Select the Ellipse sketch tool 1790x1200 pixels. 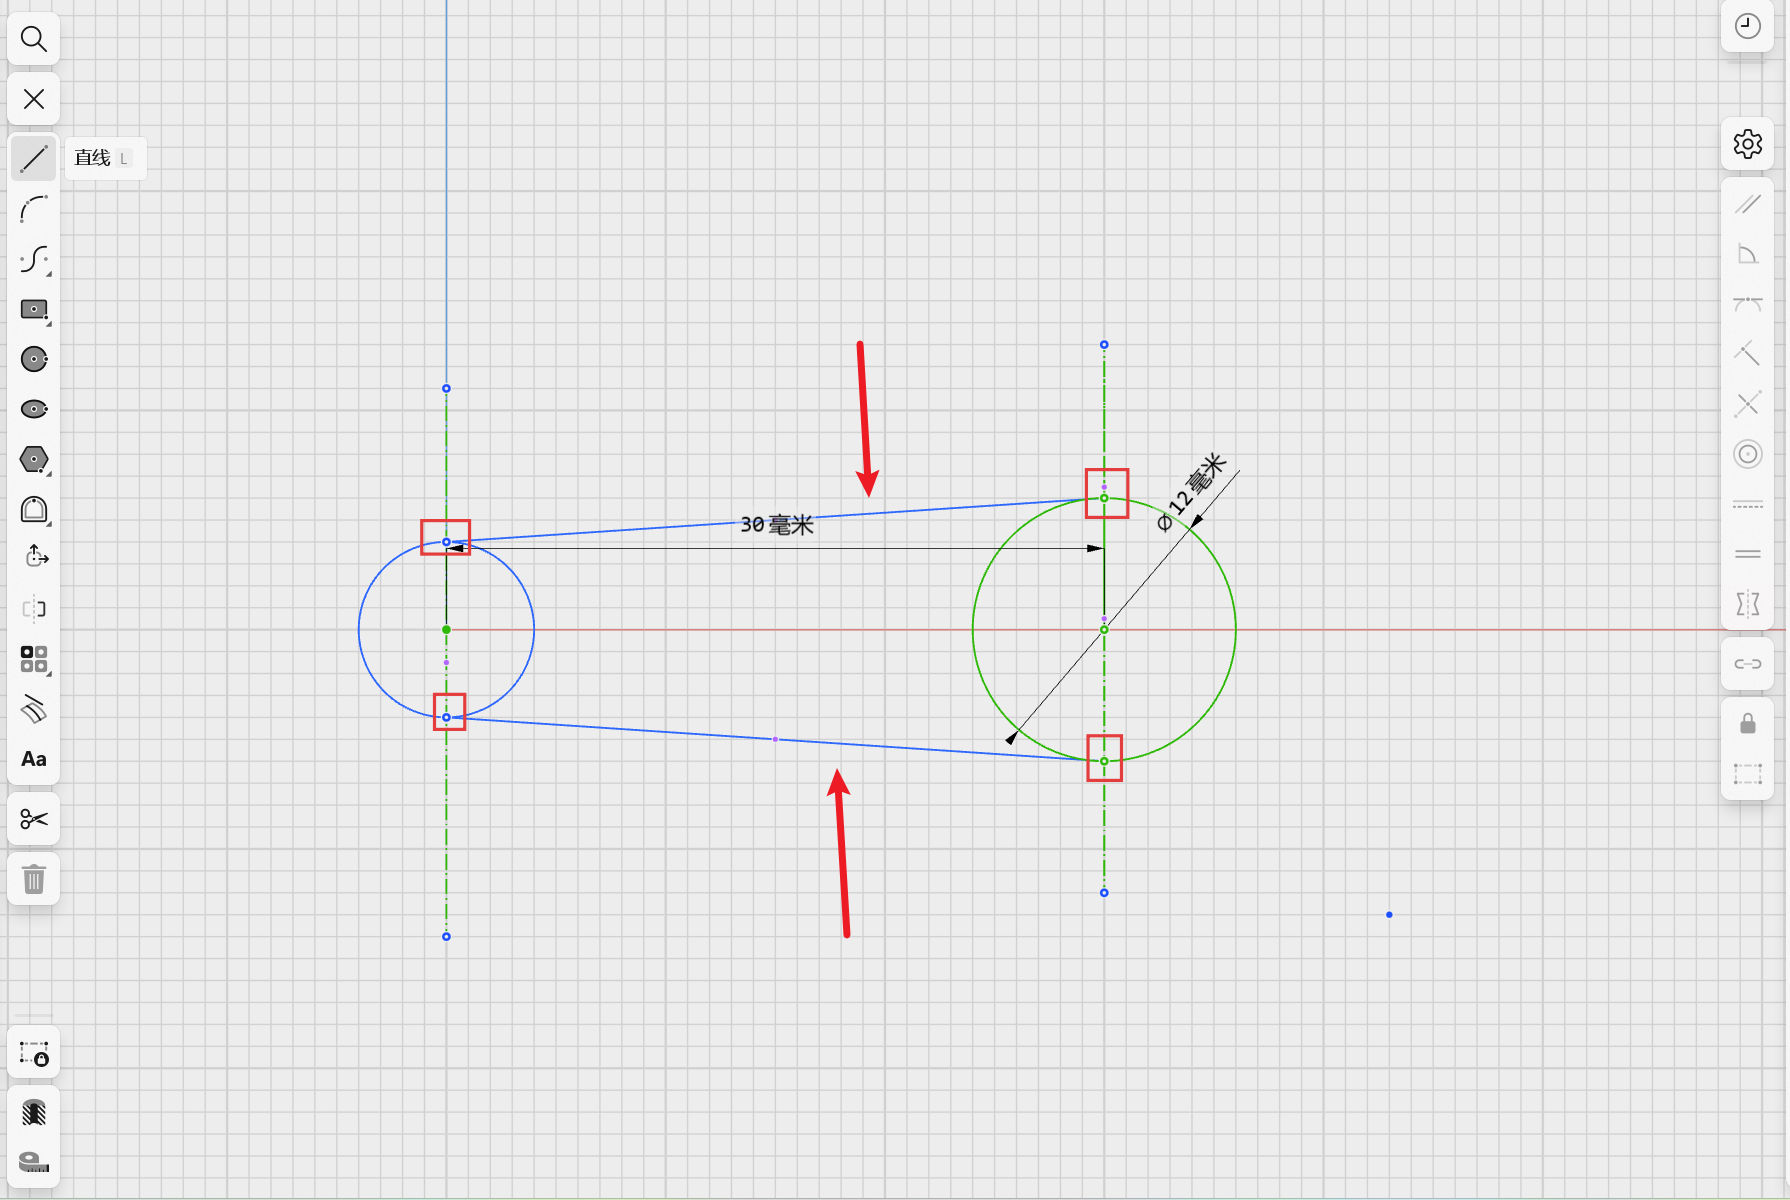click(x=34, y=409)
